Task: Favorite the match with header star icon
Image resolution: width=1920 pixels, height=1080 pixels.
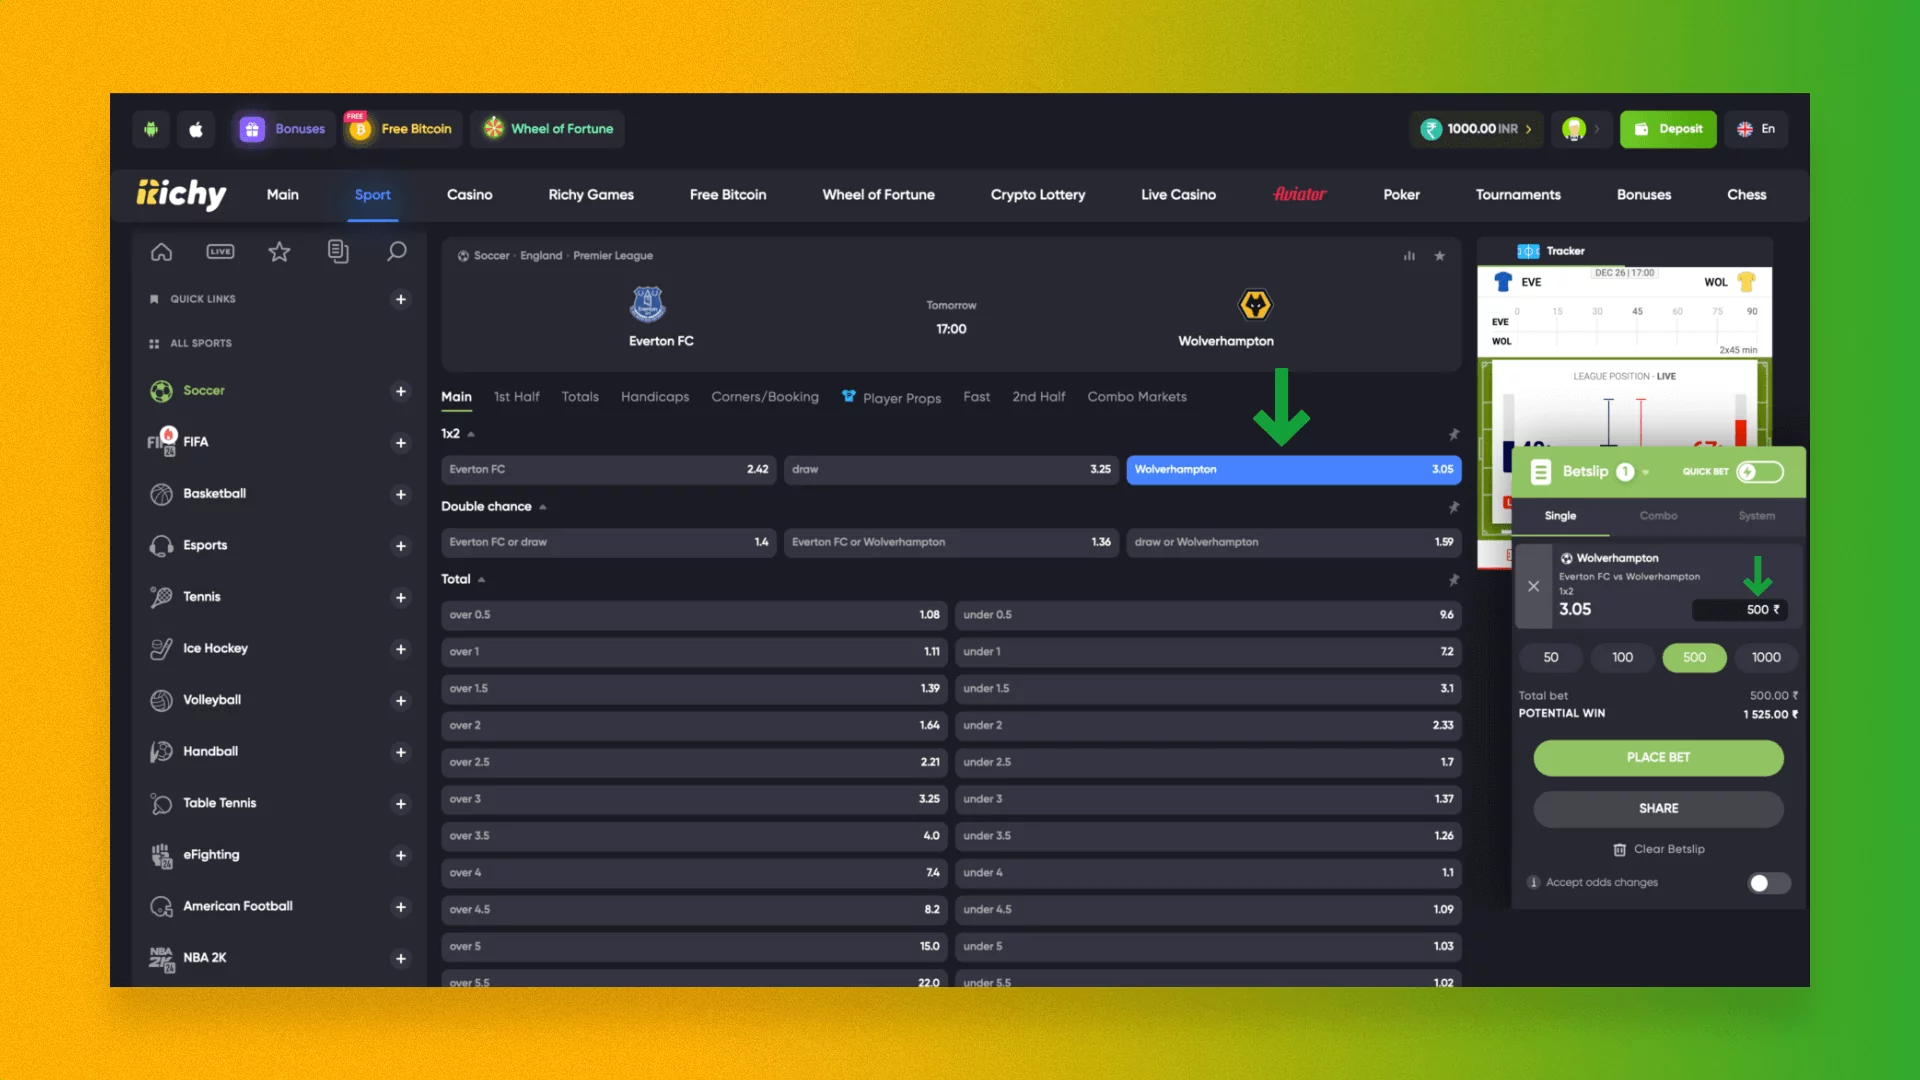Action: click(x=1440, y=256)
